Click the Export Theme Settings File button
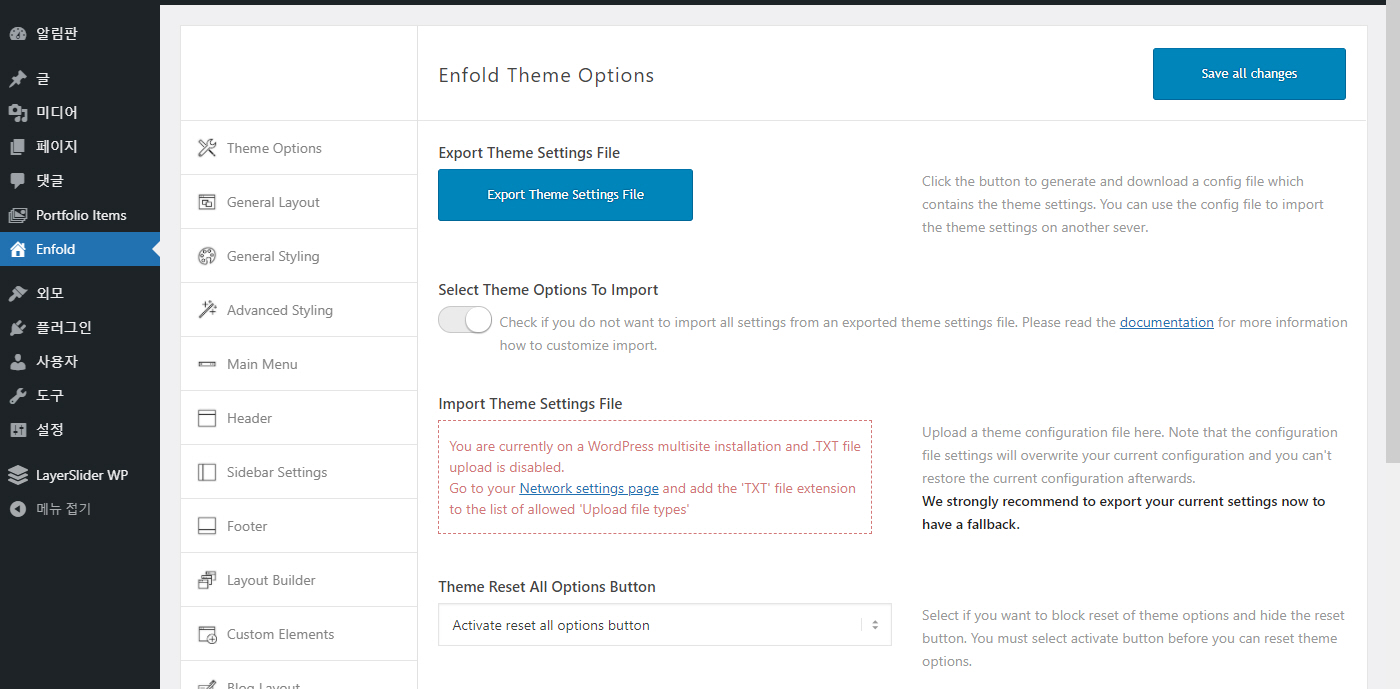This screenshot has height=689, width=1400. click(x=565, y=195)
